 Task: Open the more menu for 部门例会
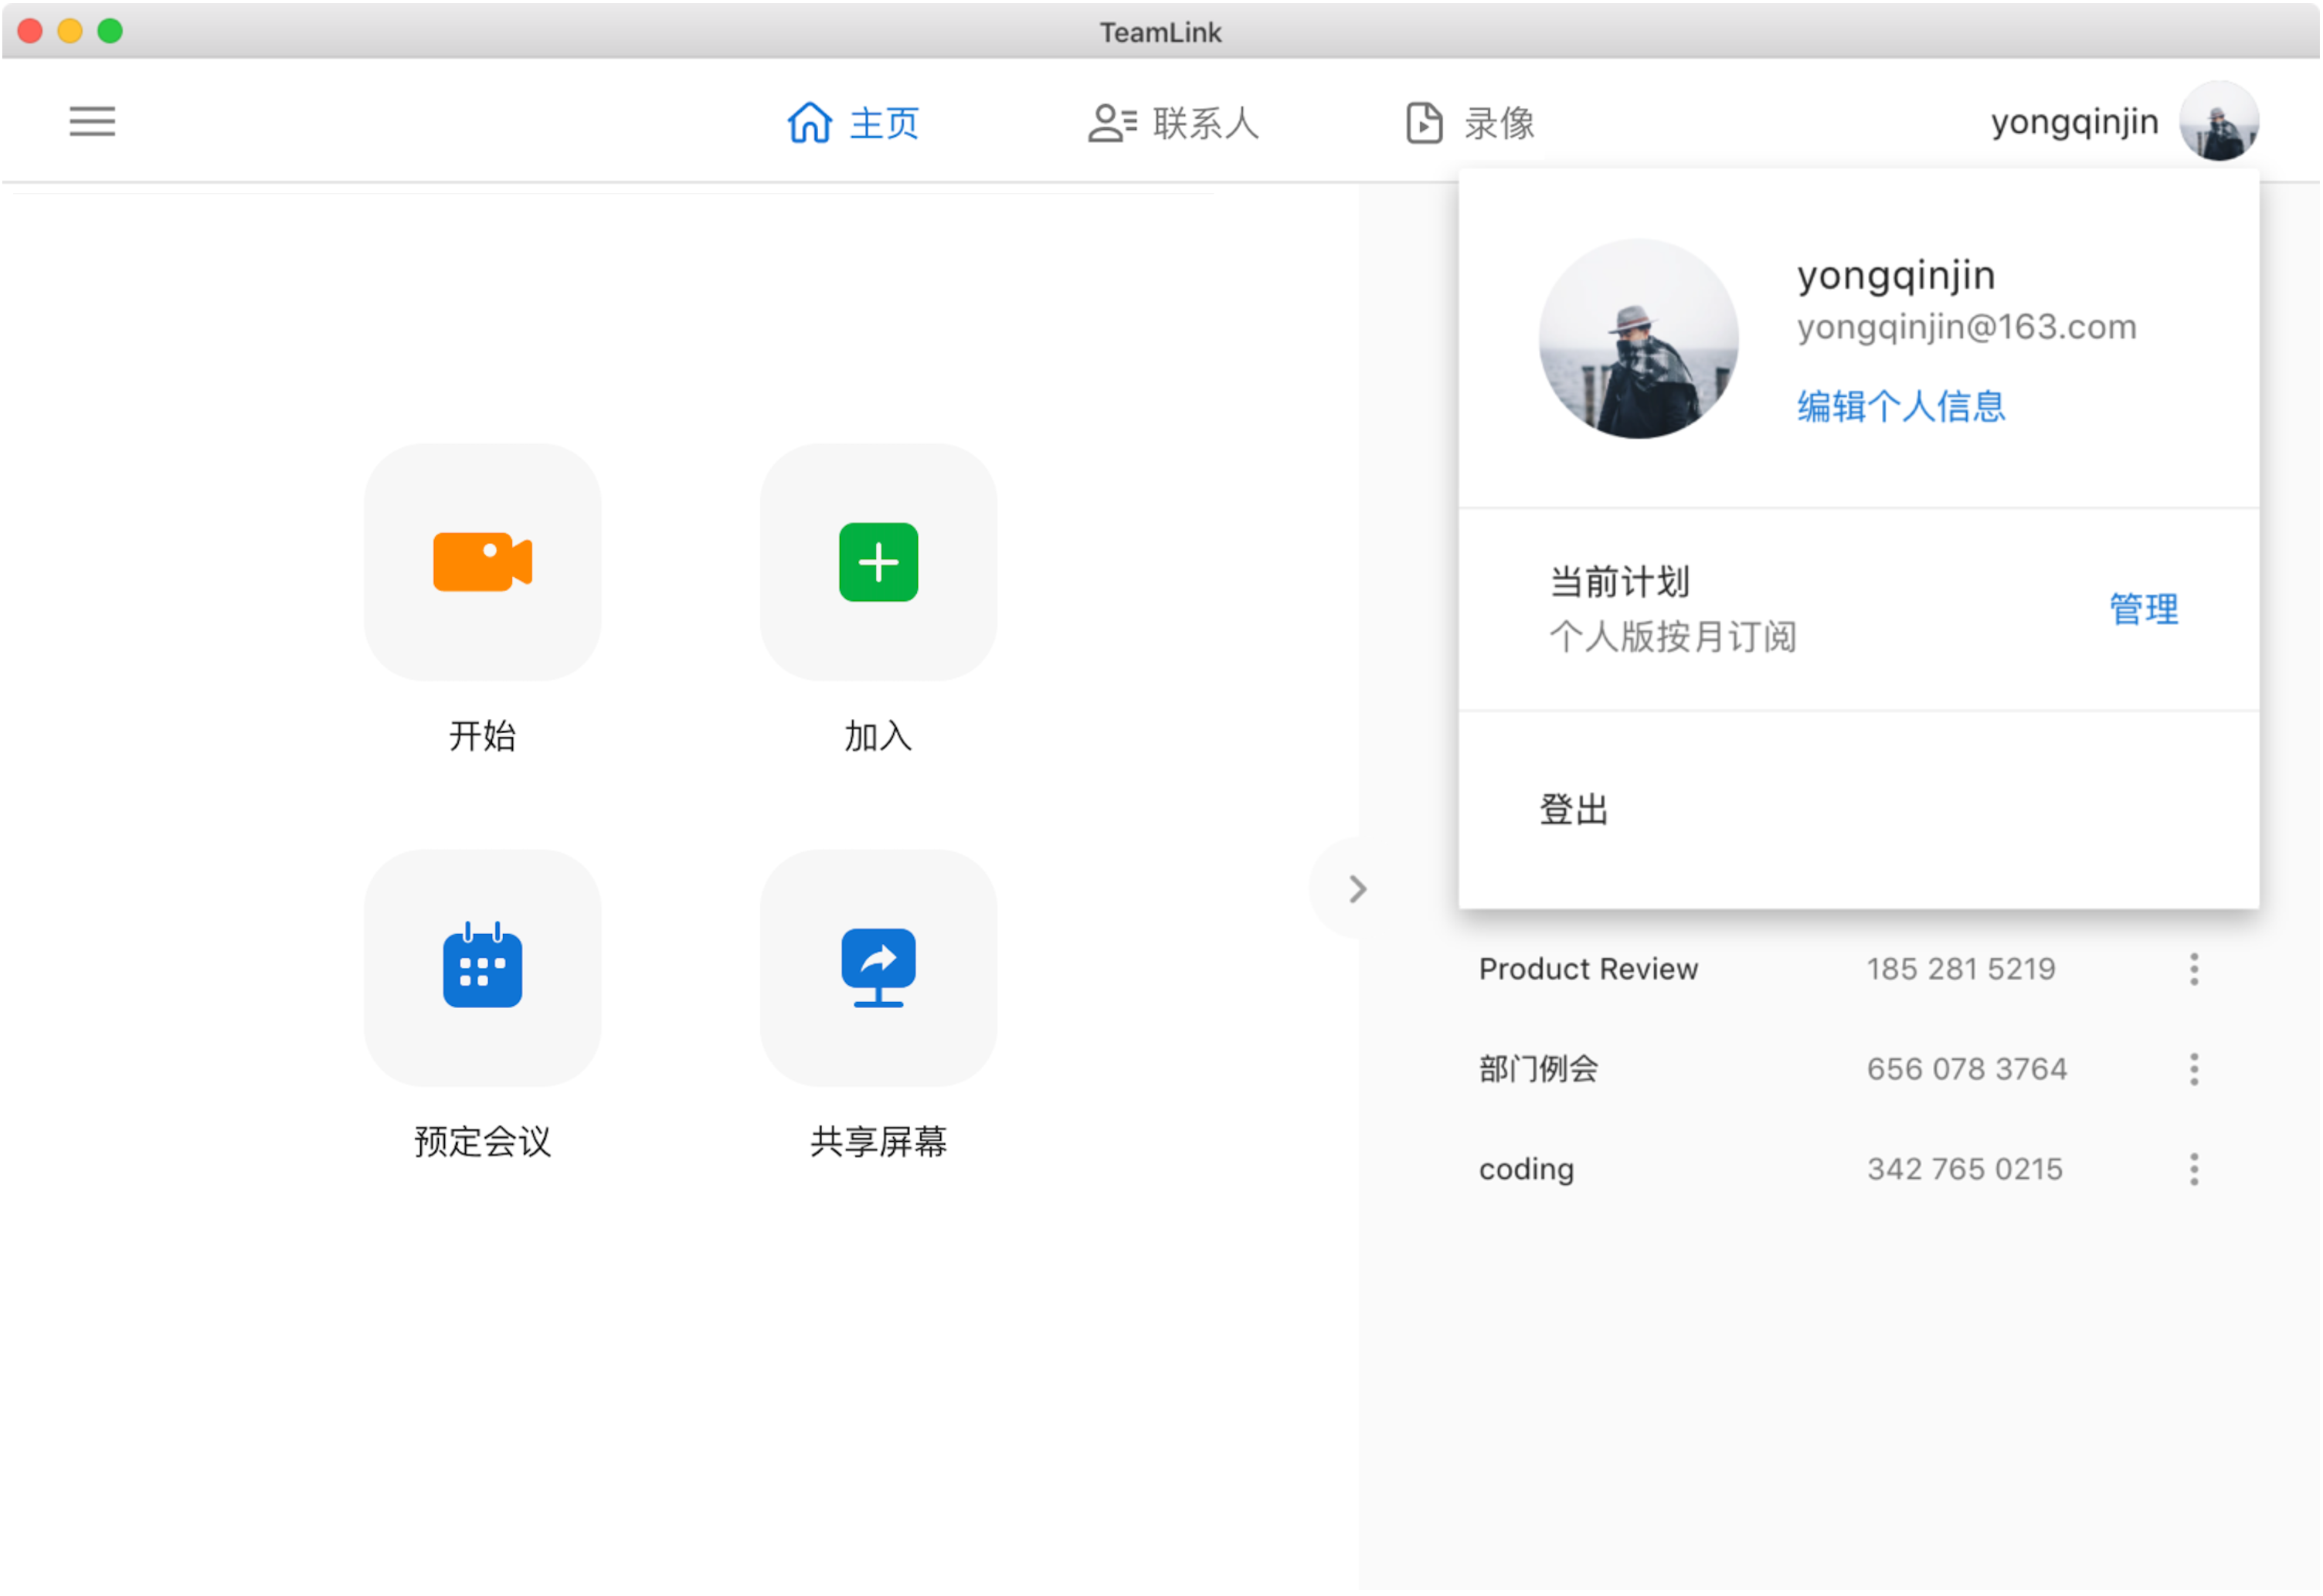click(2193, 1069)
